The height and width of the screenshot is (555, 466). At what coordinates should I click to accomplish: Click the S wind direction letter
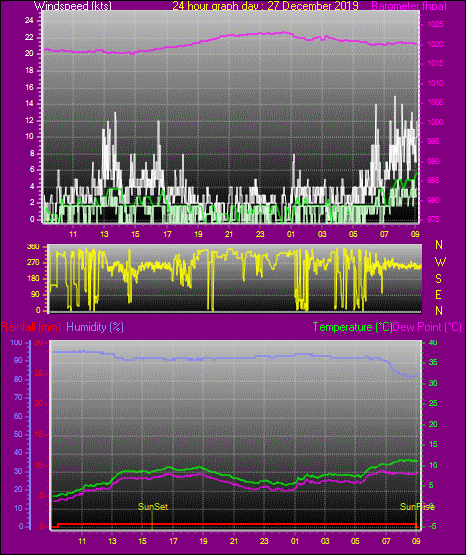click(439, 279)
